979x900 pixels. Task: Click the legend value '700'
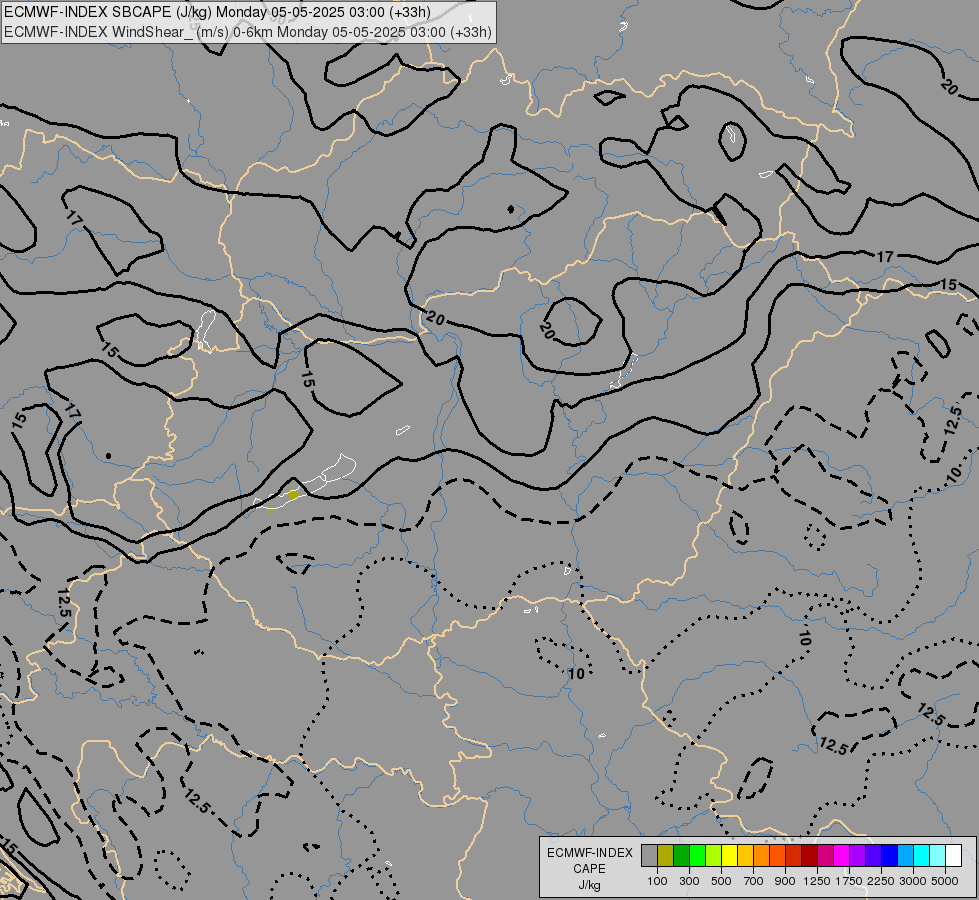pos(754,881)
